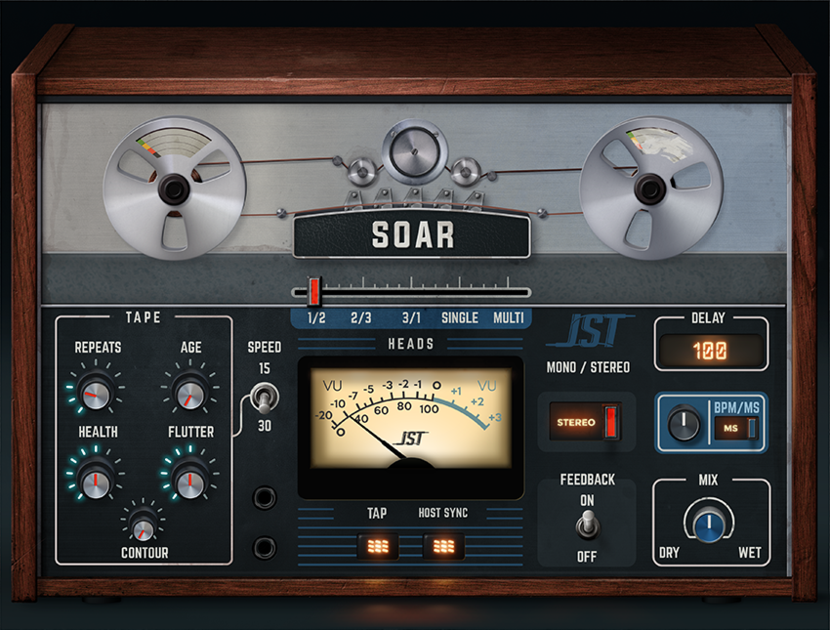Screen dimensions: 830x630
Task: Click the VU meter display
Action: pyautogui.click(x=410, y=418)
